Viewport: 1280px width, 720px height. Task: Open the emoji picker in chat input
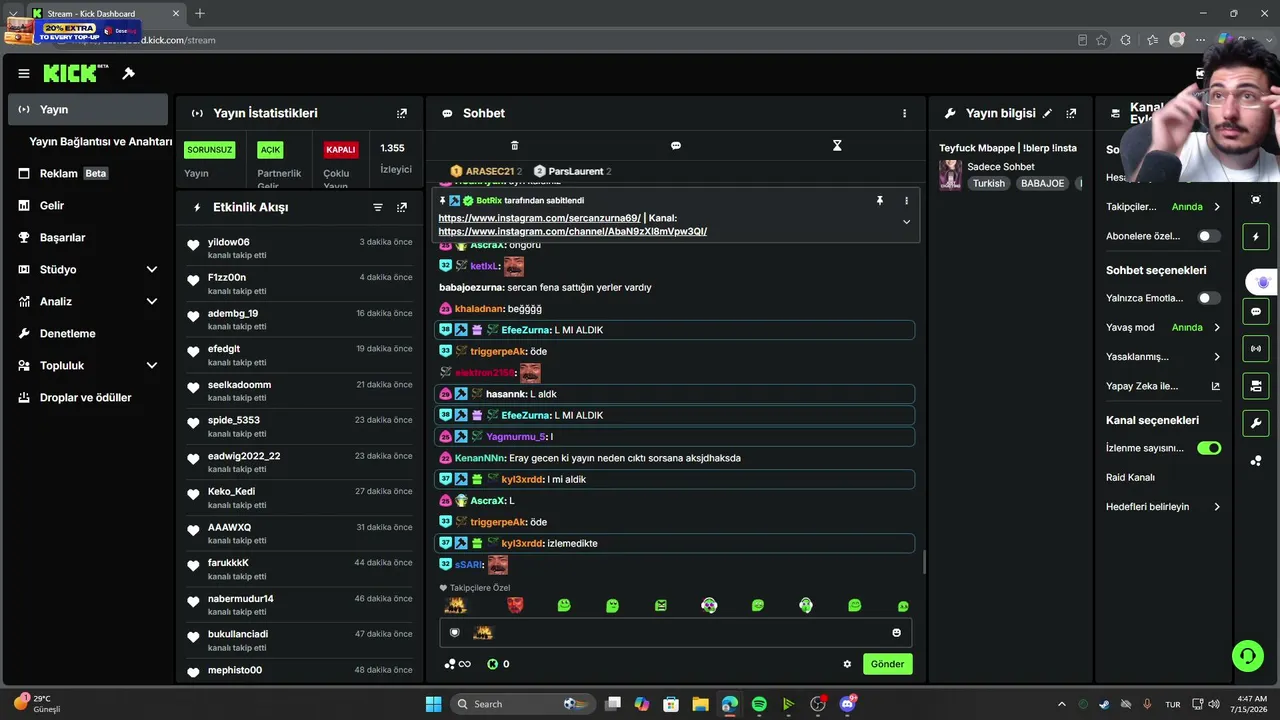896,632
